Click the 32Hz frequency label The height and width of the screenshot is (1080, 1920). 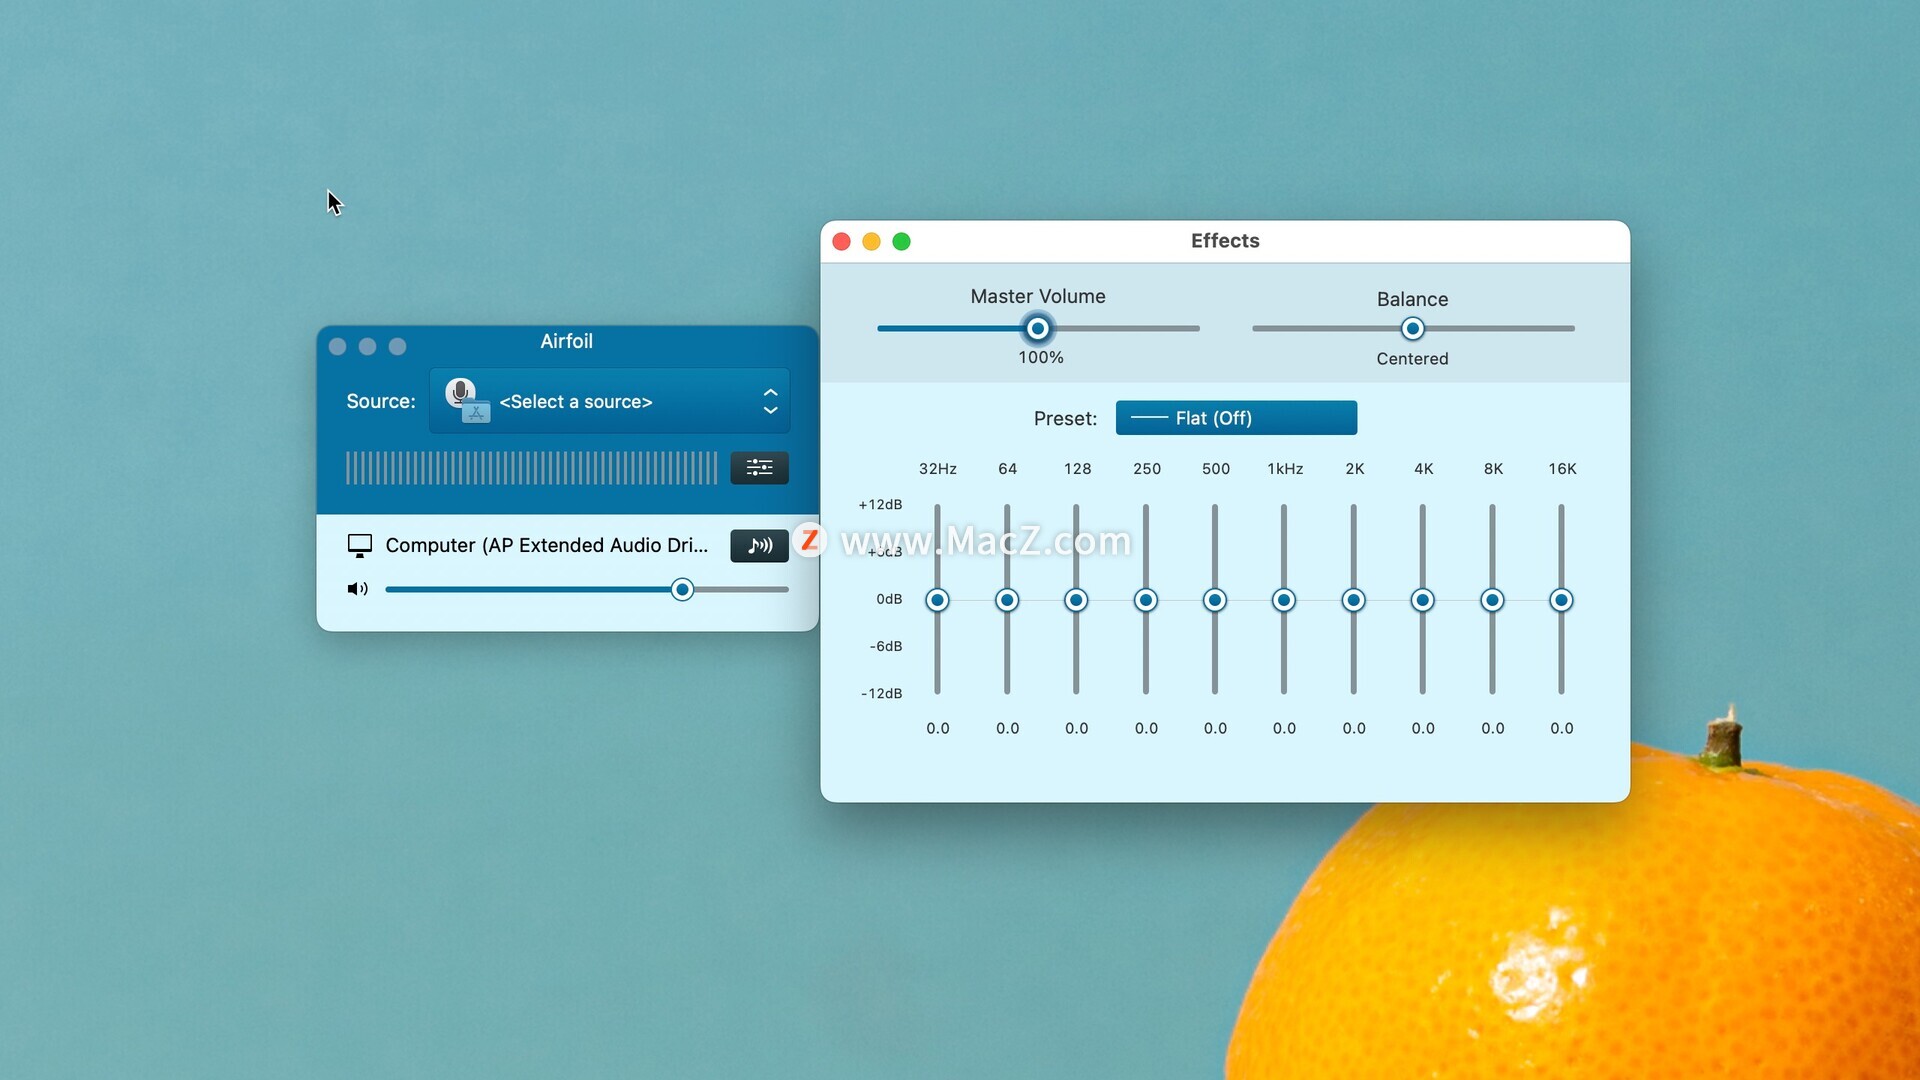[x=938, y=469]
